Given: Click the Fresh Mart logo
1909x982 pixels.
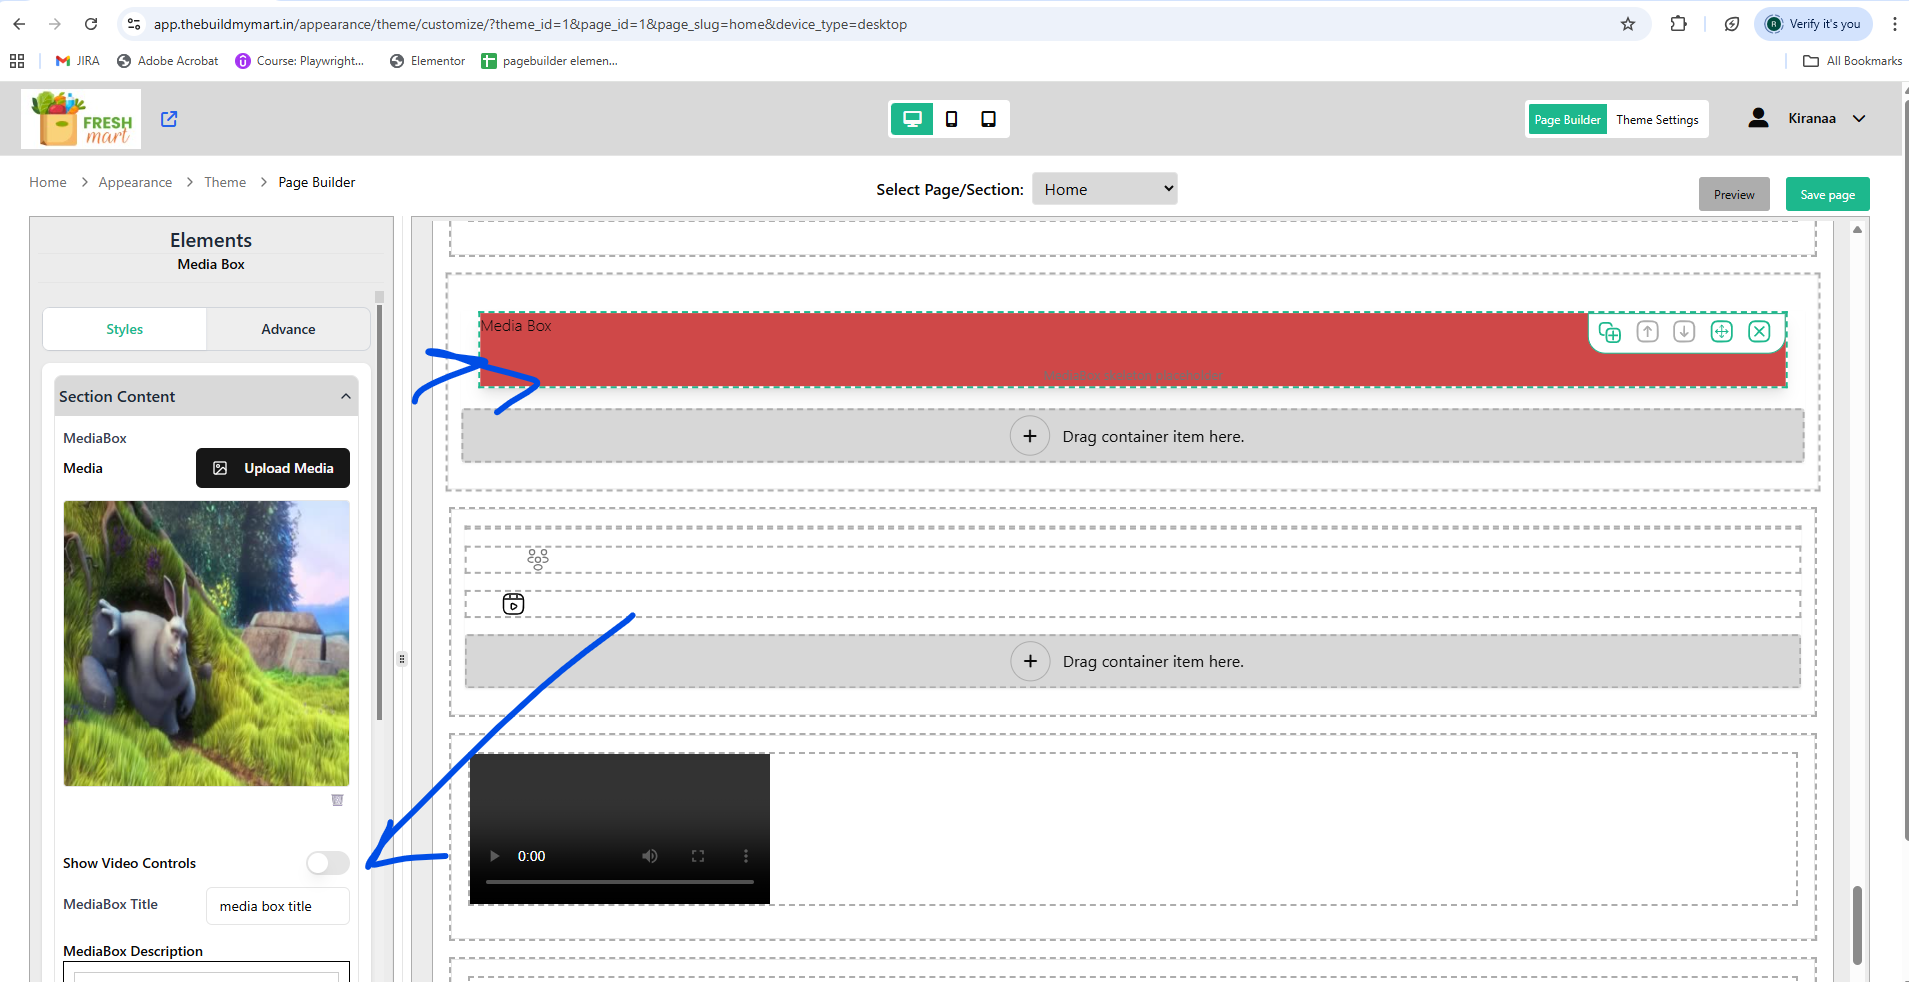Looking at the screenshot, I should [81, 119].
